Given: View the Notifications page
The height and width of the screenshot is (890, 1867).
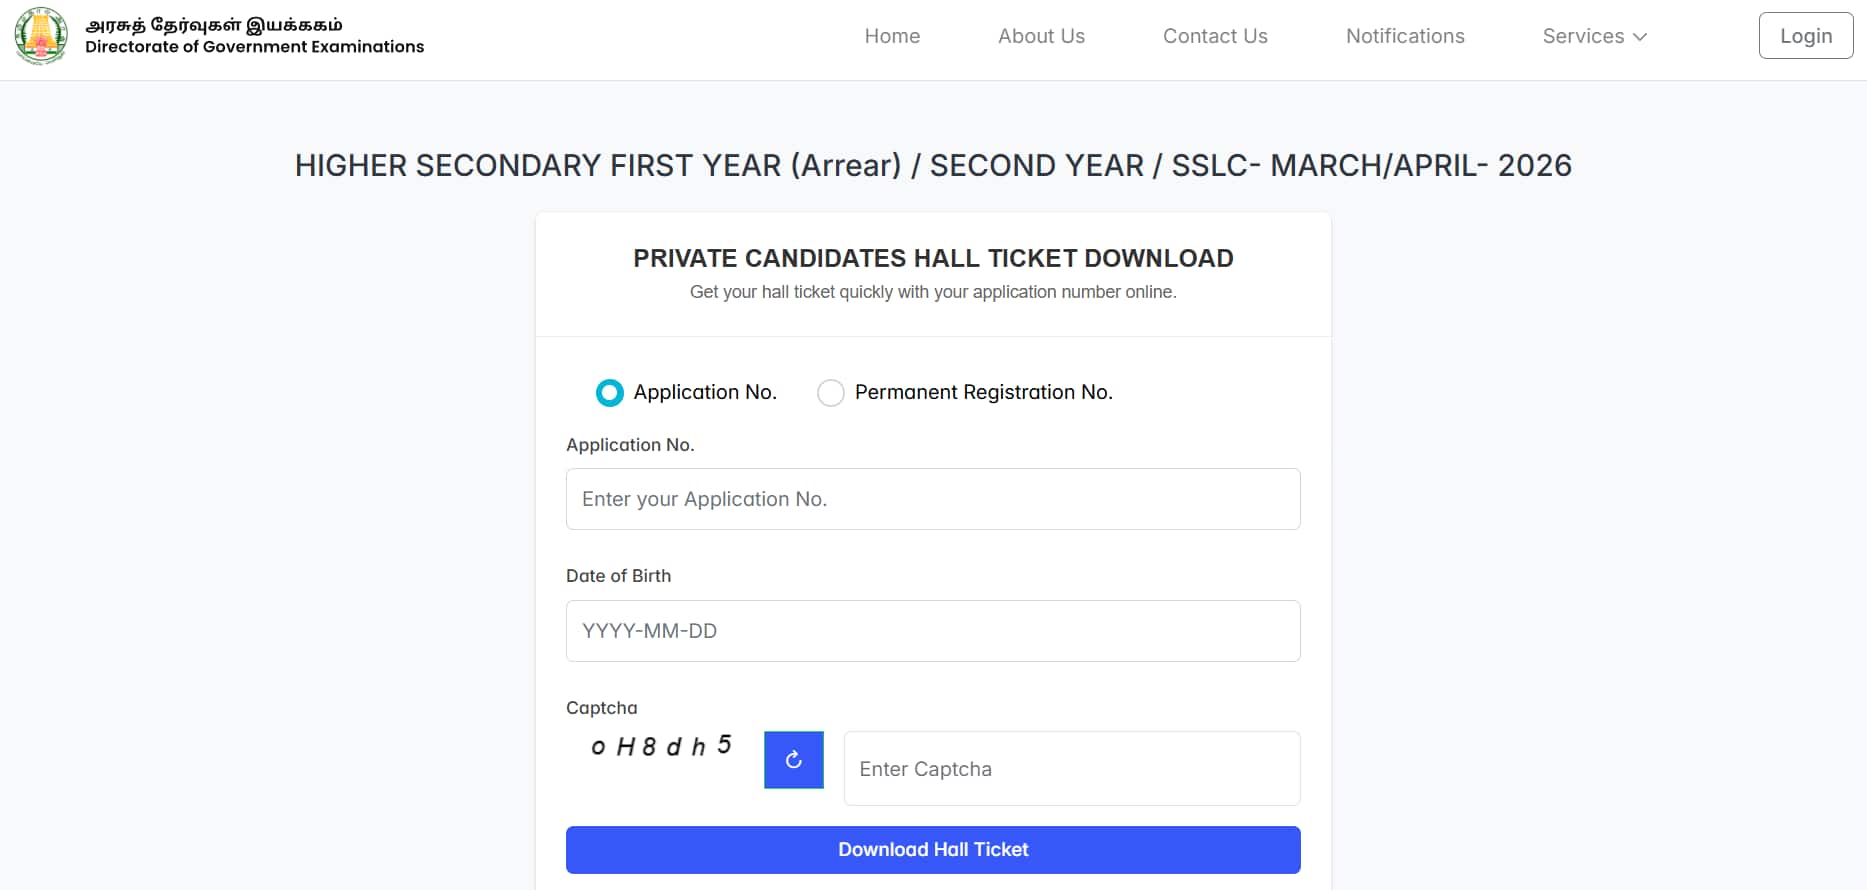Looking at the screenshot, I should point(1405,36).
